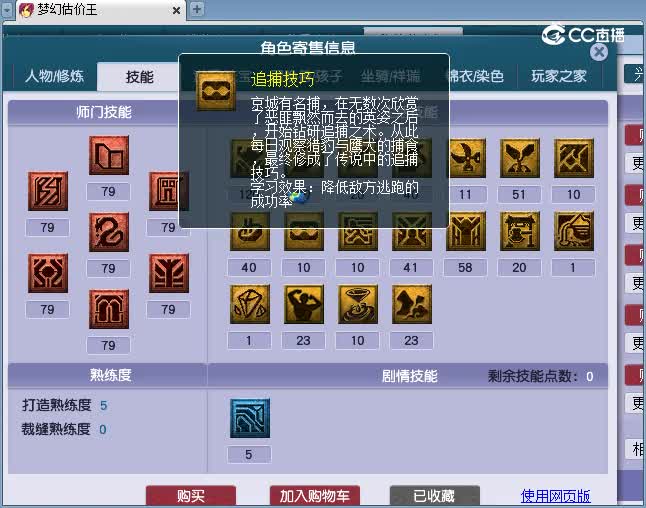Screen dimensions: 646x508
Task: Click the red tree-shaped 师门 skill icon
Action: pos(169,273)
